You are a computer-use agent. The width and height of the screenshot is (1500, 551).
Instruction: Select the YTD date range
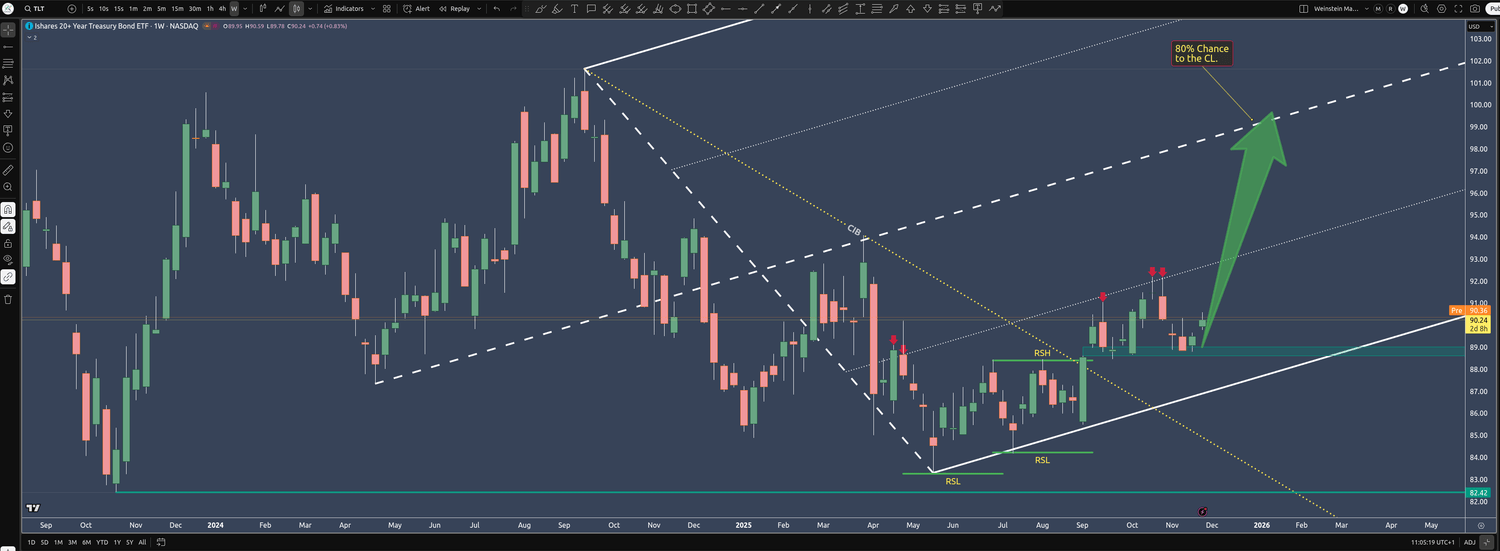tap(102, 542)
